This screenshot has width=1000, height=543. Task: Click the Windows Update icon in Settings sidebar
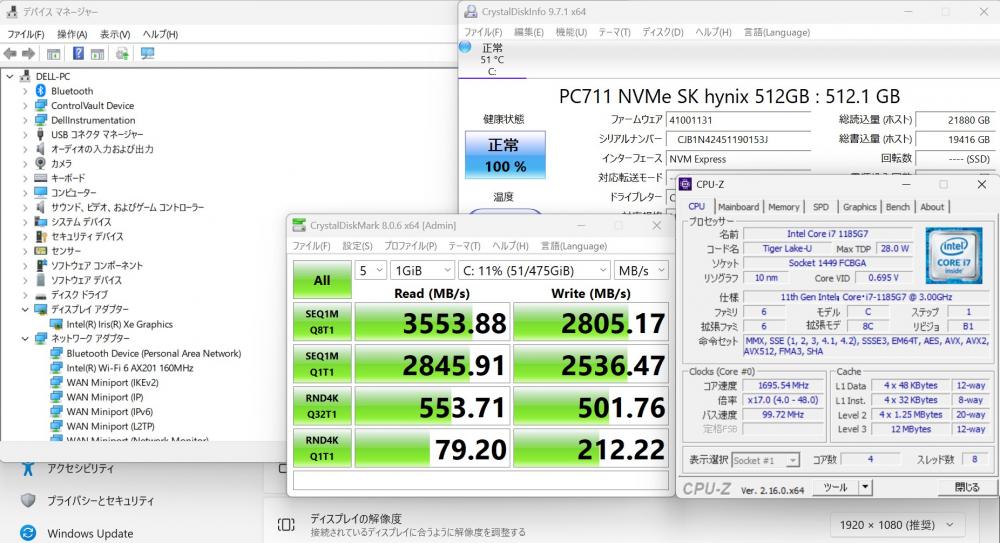[28, 533]
